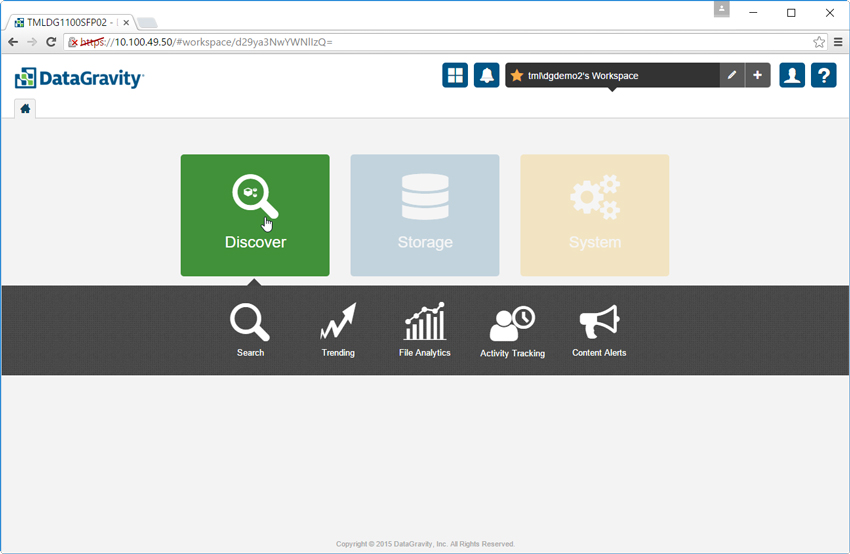Viewport: 850px width, 554px height.
Task: Click the browser address bar
Action: [445, 42]
